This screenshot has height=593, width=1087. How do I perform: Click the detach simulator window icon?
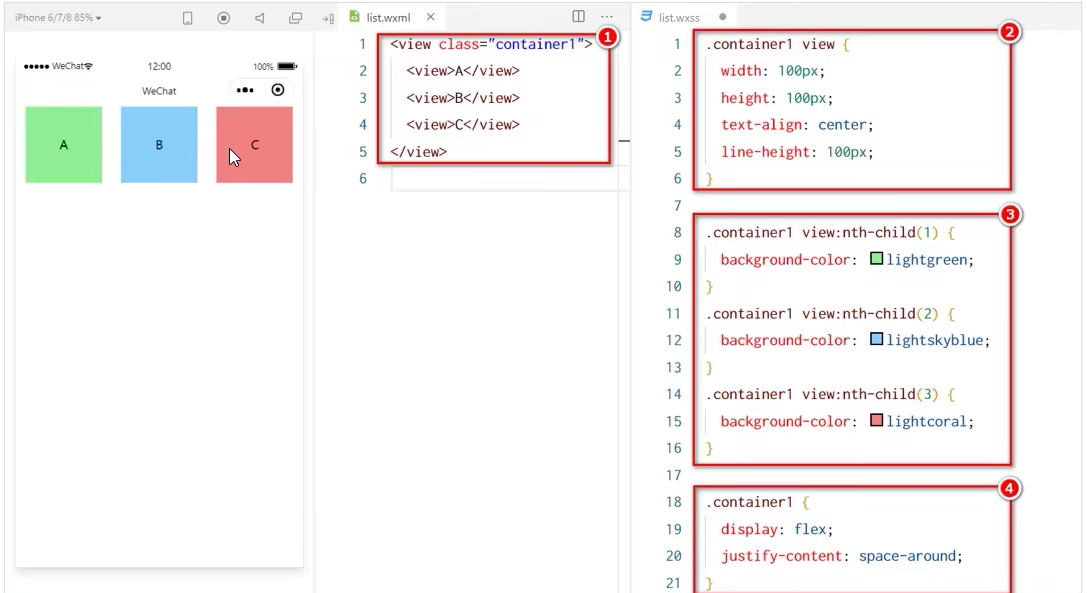[x=295, y=18]
